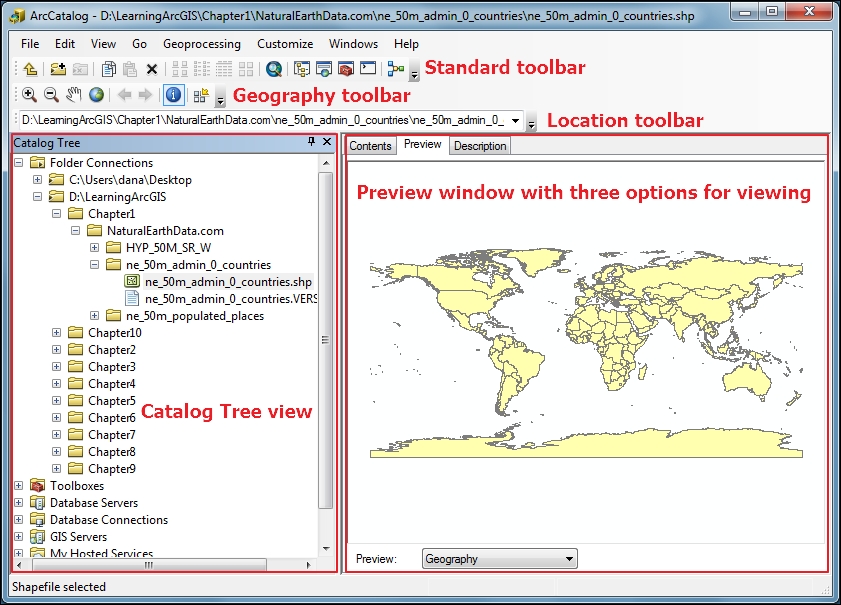Go back to previous extent arrow

click(124, 95)
